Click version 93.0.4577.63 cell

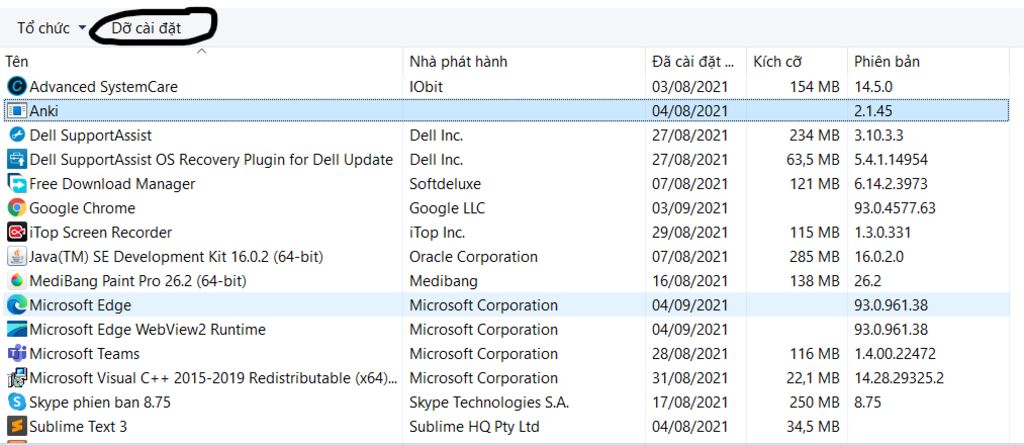895,208
